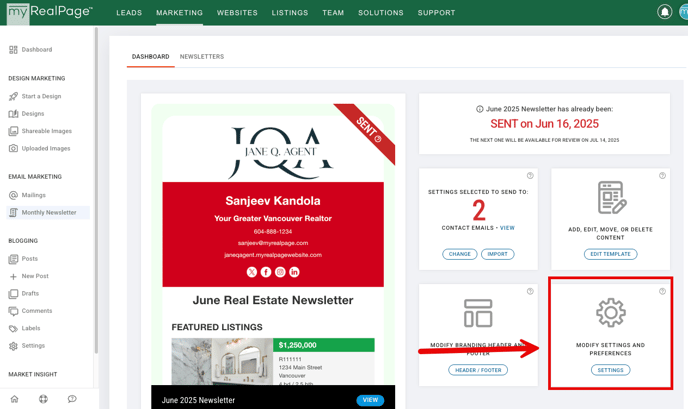Click the Start a Design rocket icon
688x409 pixels.
13,96
